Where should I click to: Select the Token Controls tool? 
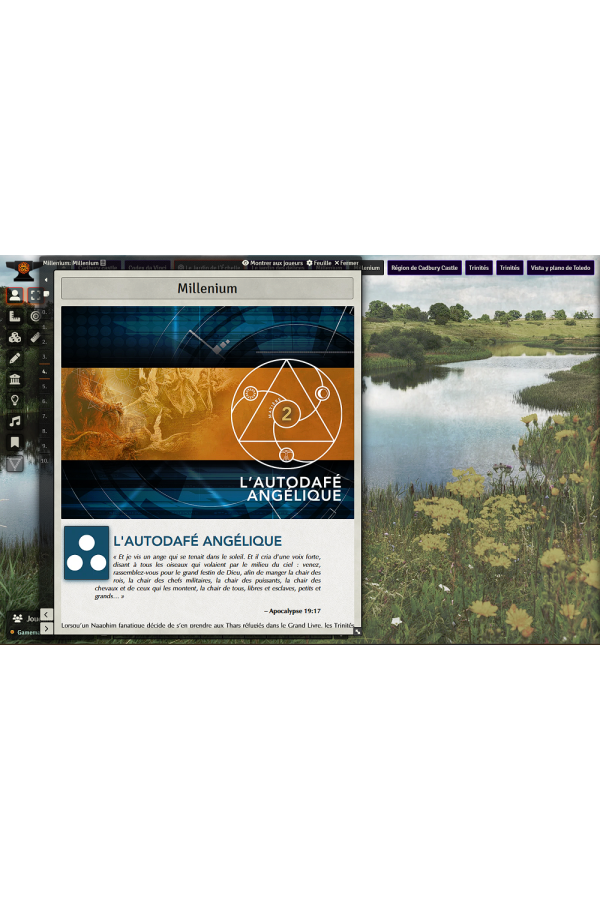(15, 295)
